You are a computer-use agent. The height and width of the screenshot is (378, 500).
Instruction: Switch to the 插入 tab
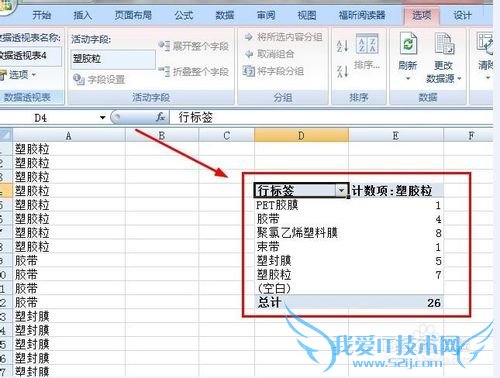pos(82,15)
